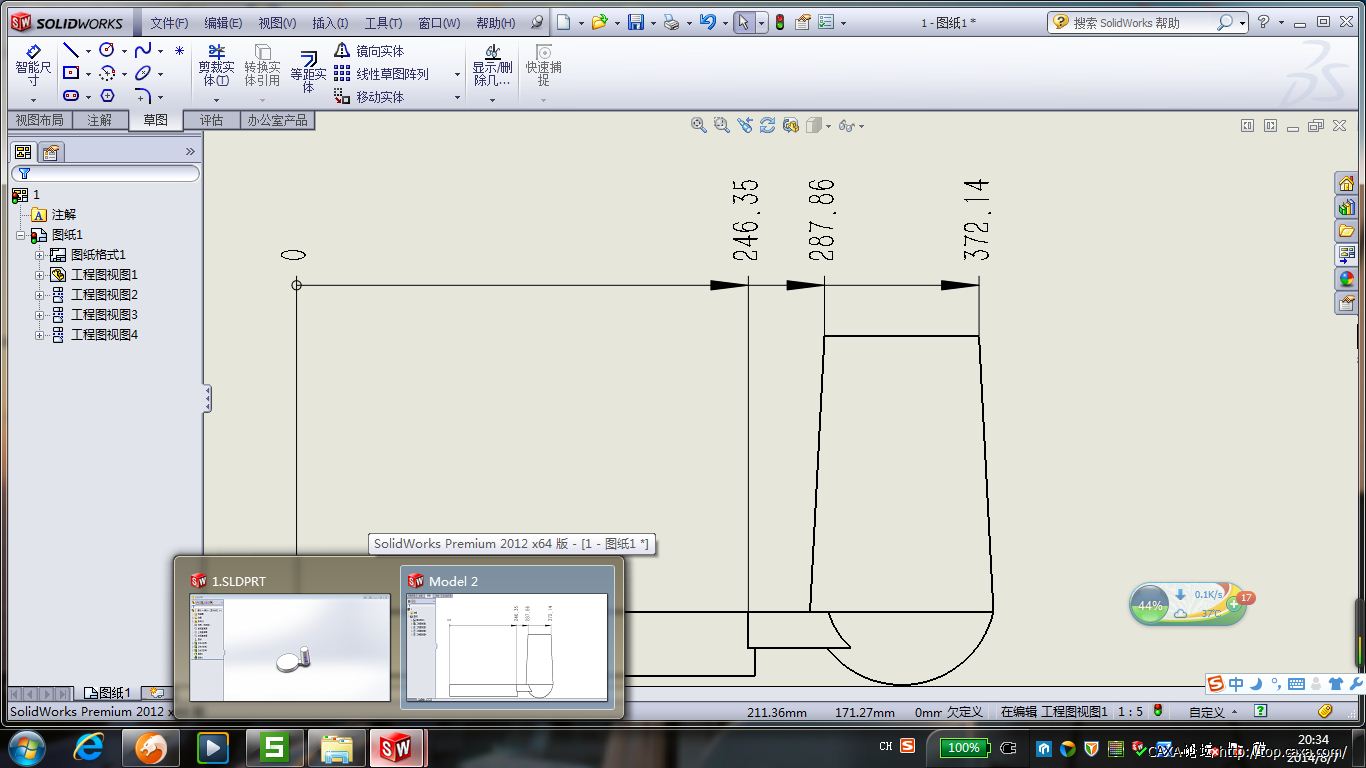Image resolution: width=1366 pixels, height=768 pixels.
Task: Pick the Circle sketch tool
Action: point(107,50)
